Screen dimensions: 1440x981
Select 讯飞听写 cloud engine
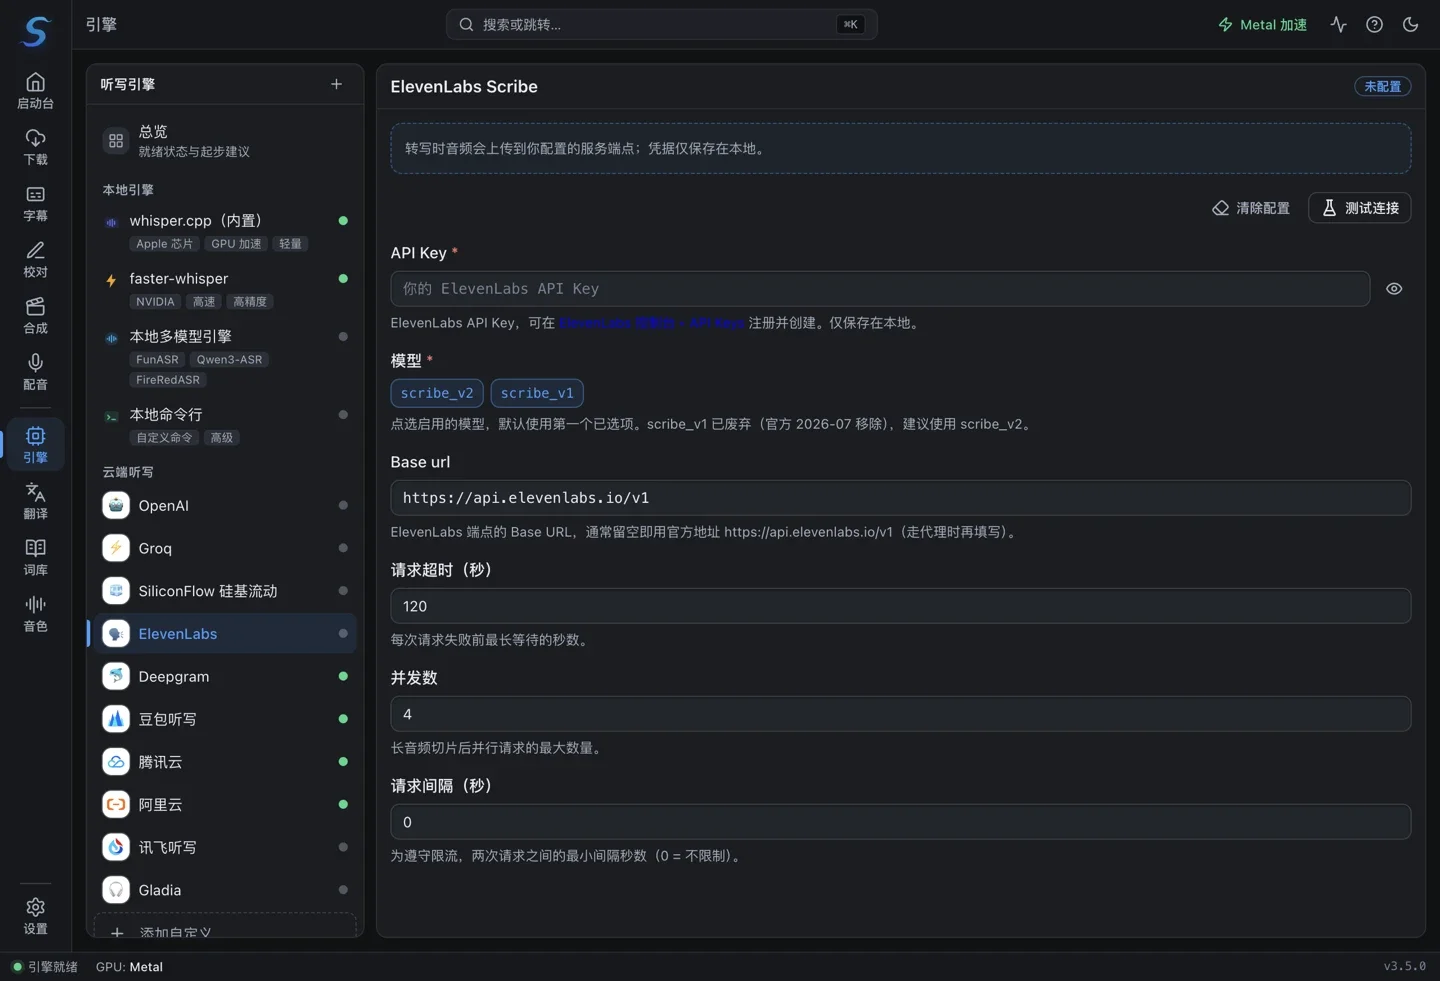(x=225, y=847)
